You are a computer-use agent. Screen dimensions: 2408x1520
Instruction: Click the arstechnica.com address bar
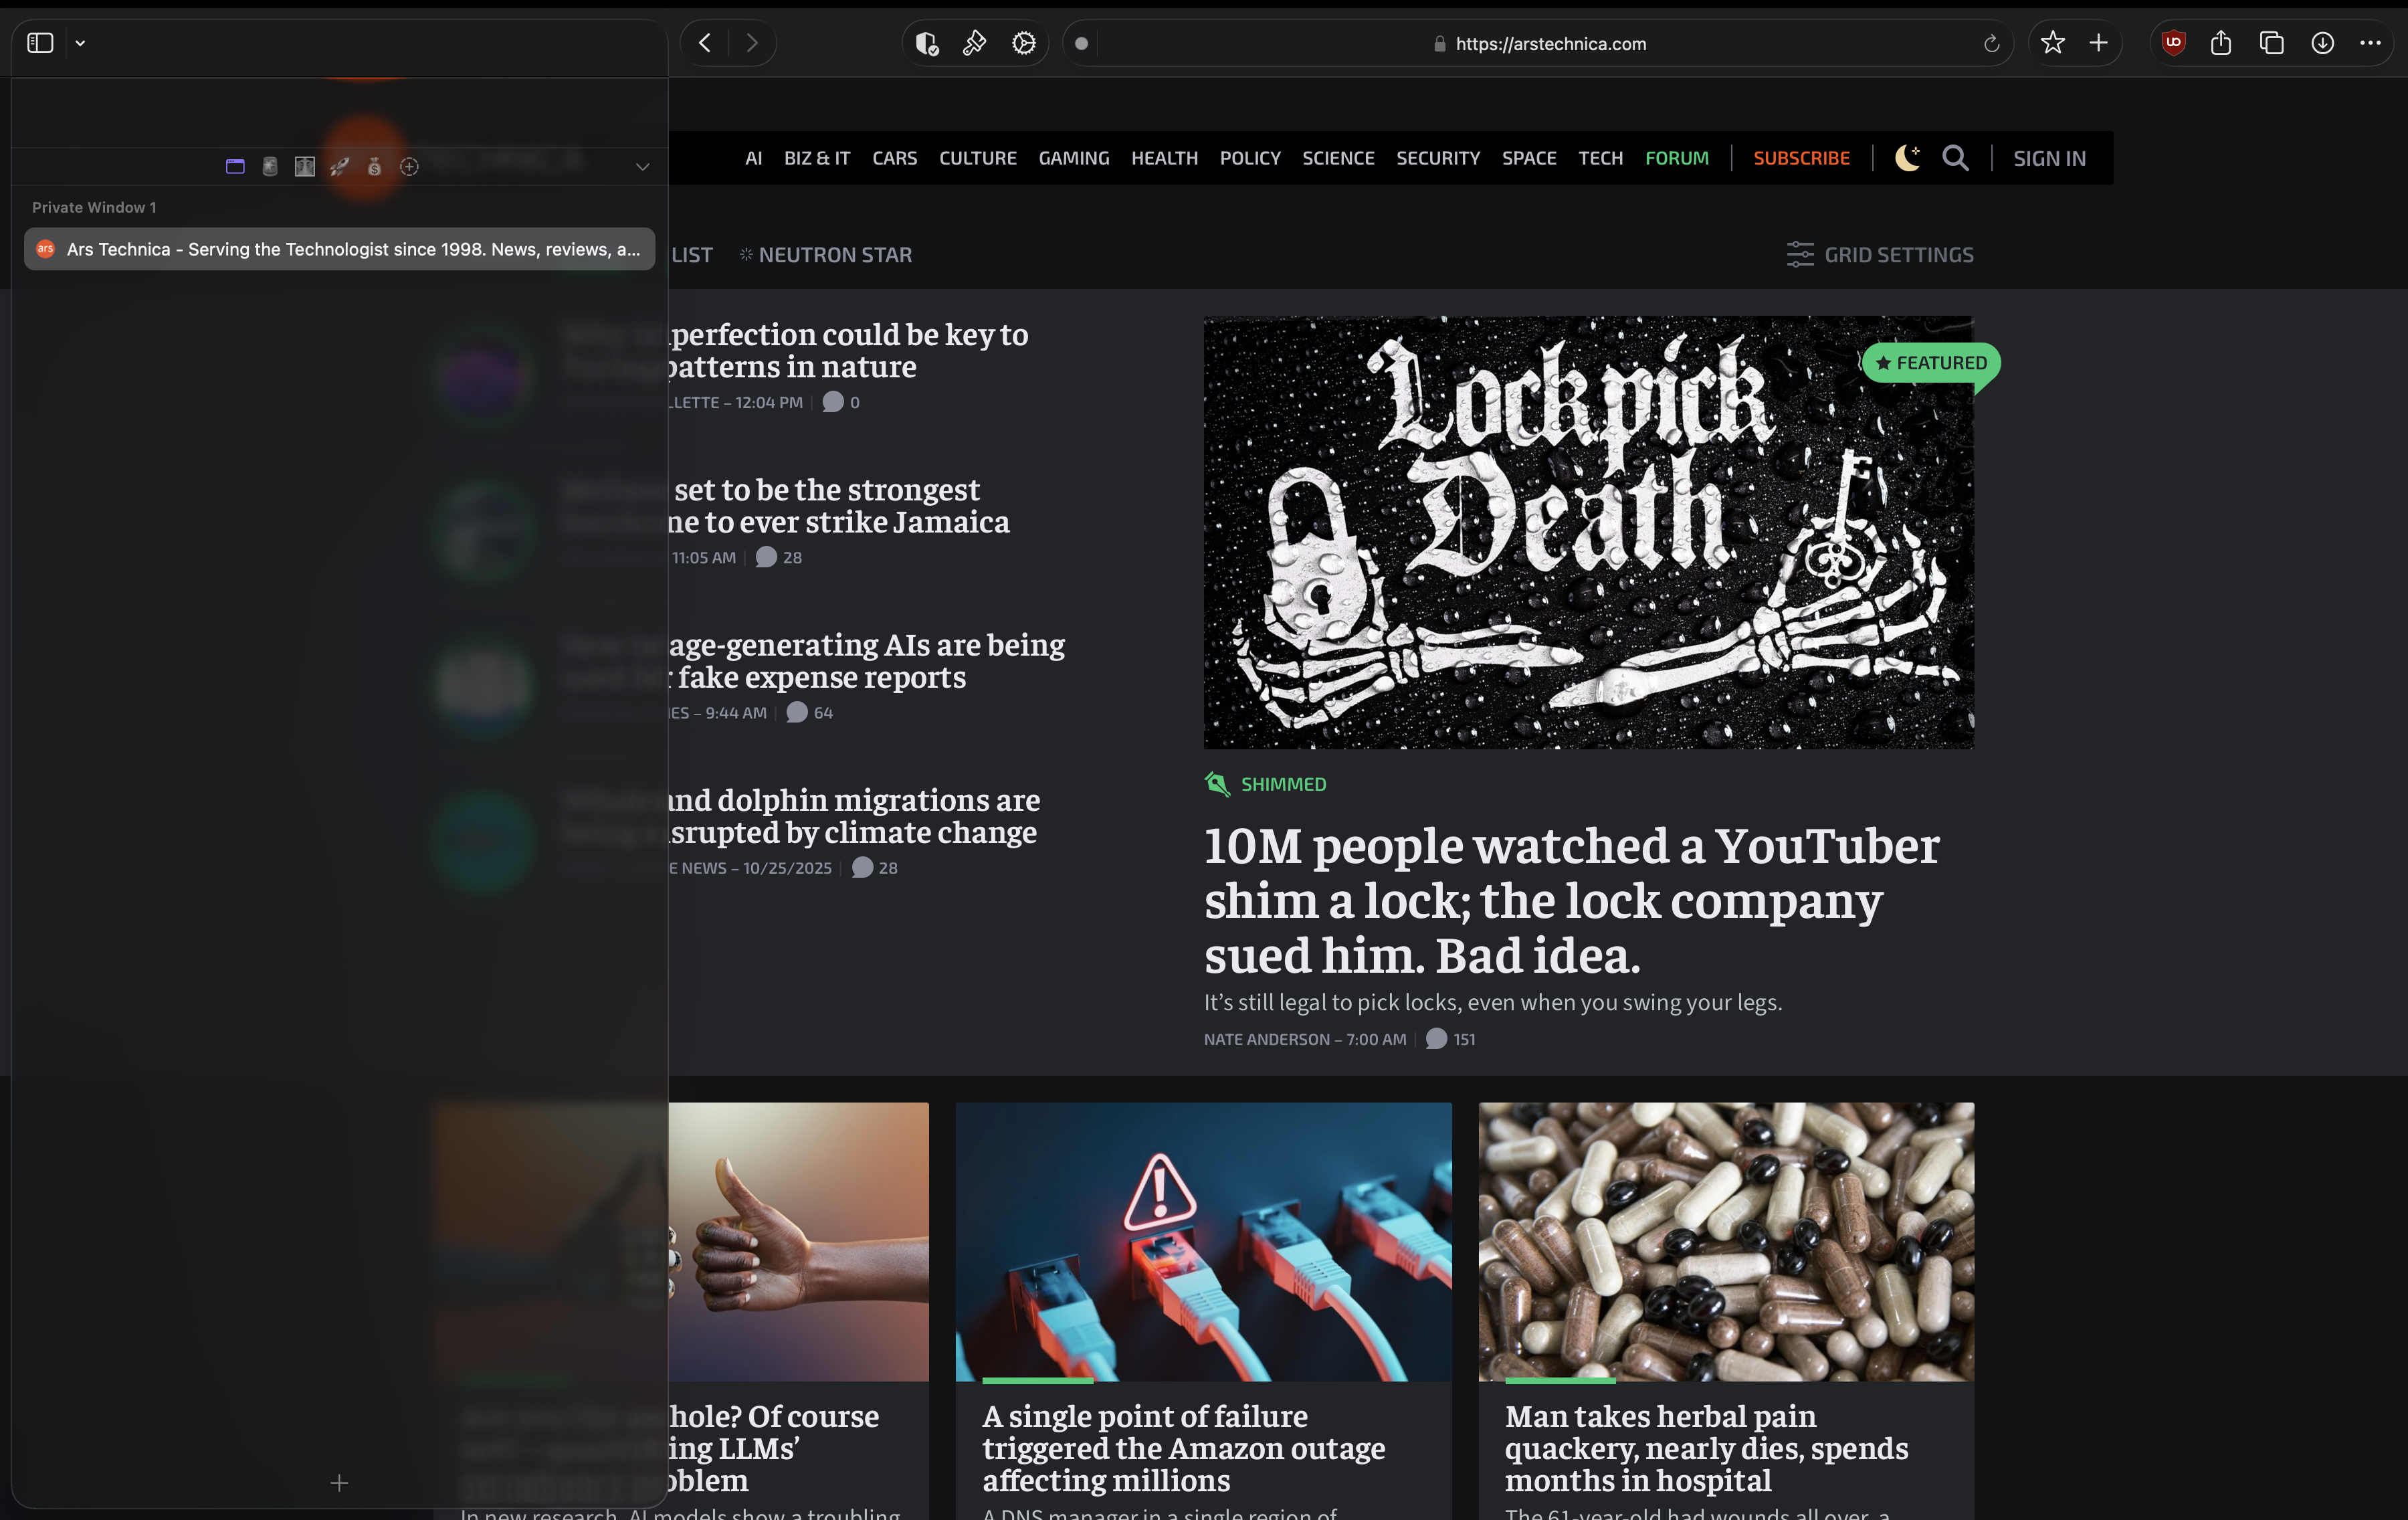tap(1549, 44)
